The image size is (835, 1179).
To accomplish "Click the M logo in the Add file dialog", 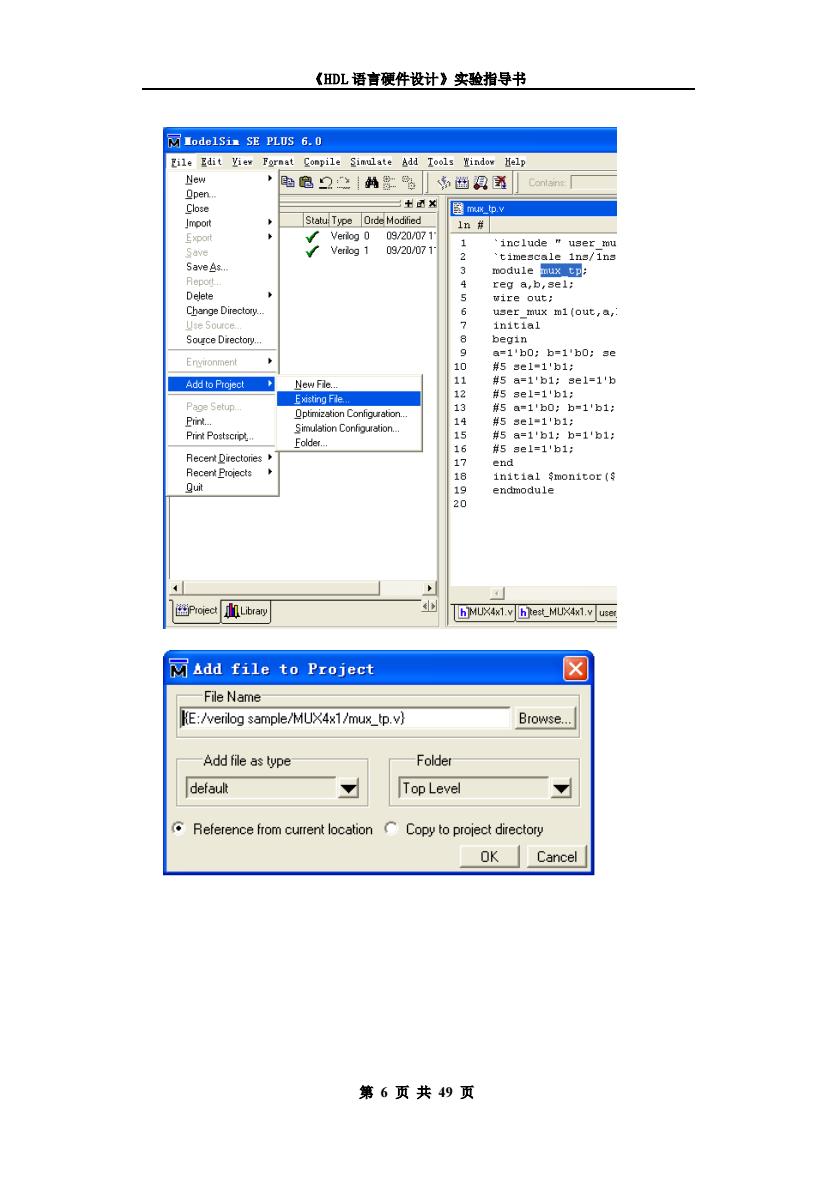I will point(178,668).
